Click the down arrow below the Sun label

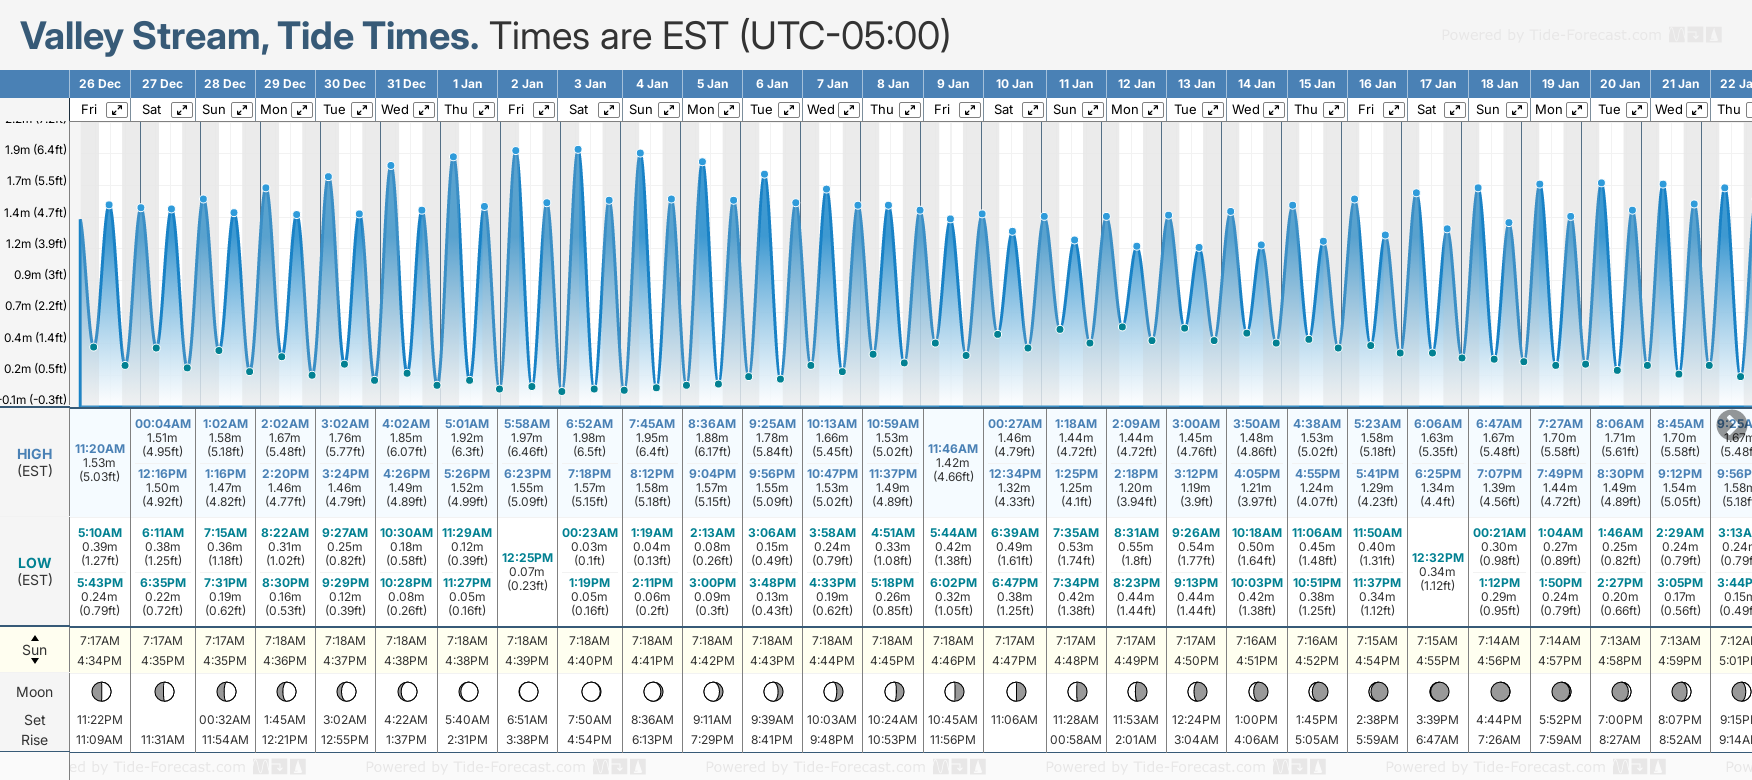pos(35,663)
